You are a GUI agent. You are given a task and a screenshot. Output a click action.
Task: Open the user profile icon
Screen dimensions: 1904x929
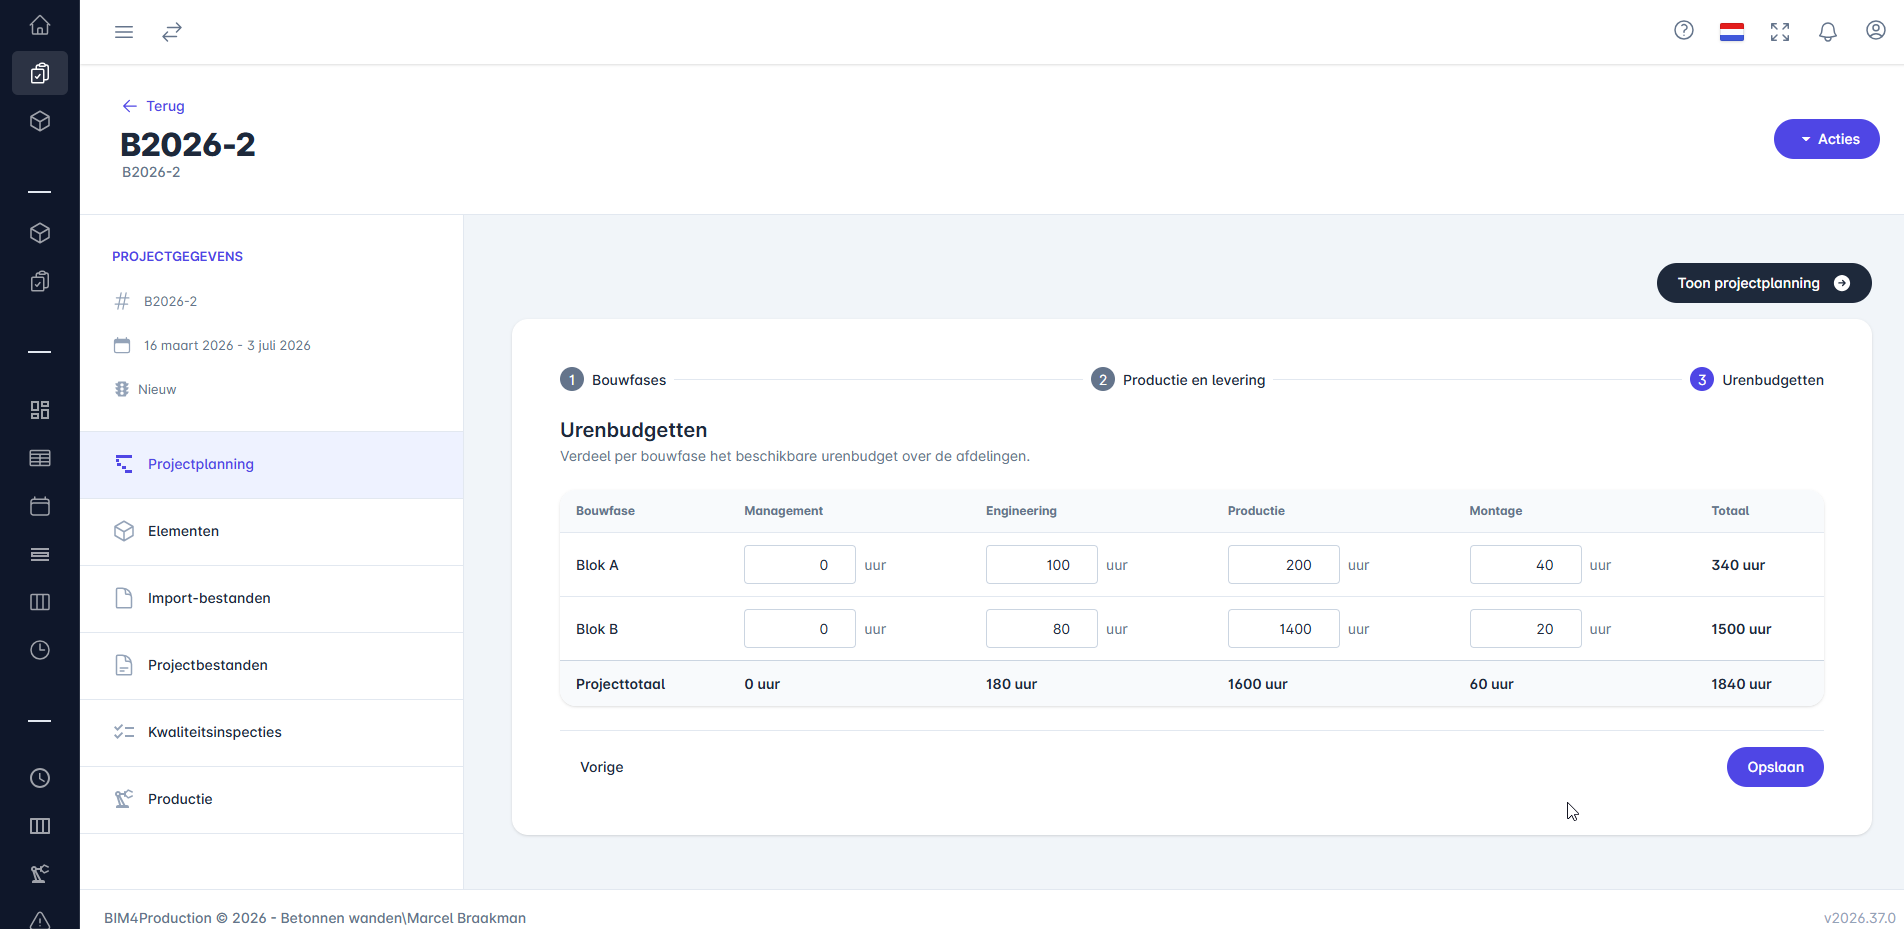click(x=1876, y=31)
